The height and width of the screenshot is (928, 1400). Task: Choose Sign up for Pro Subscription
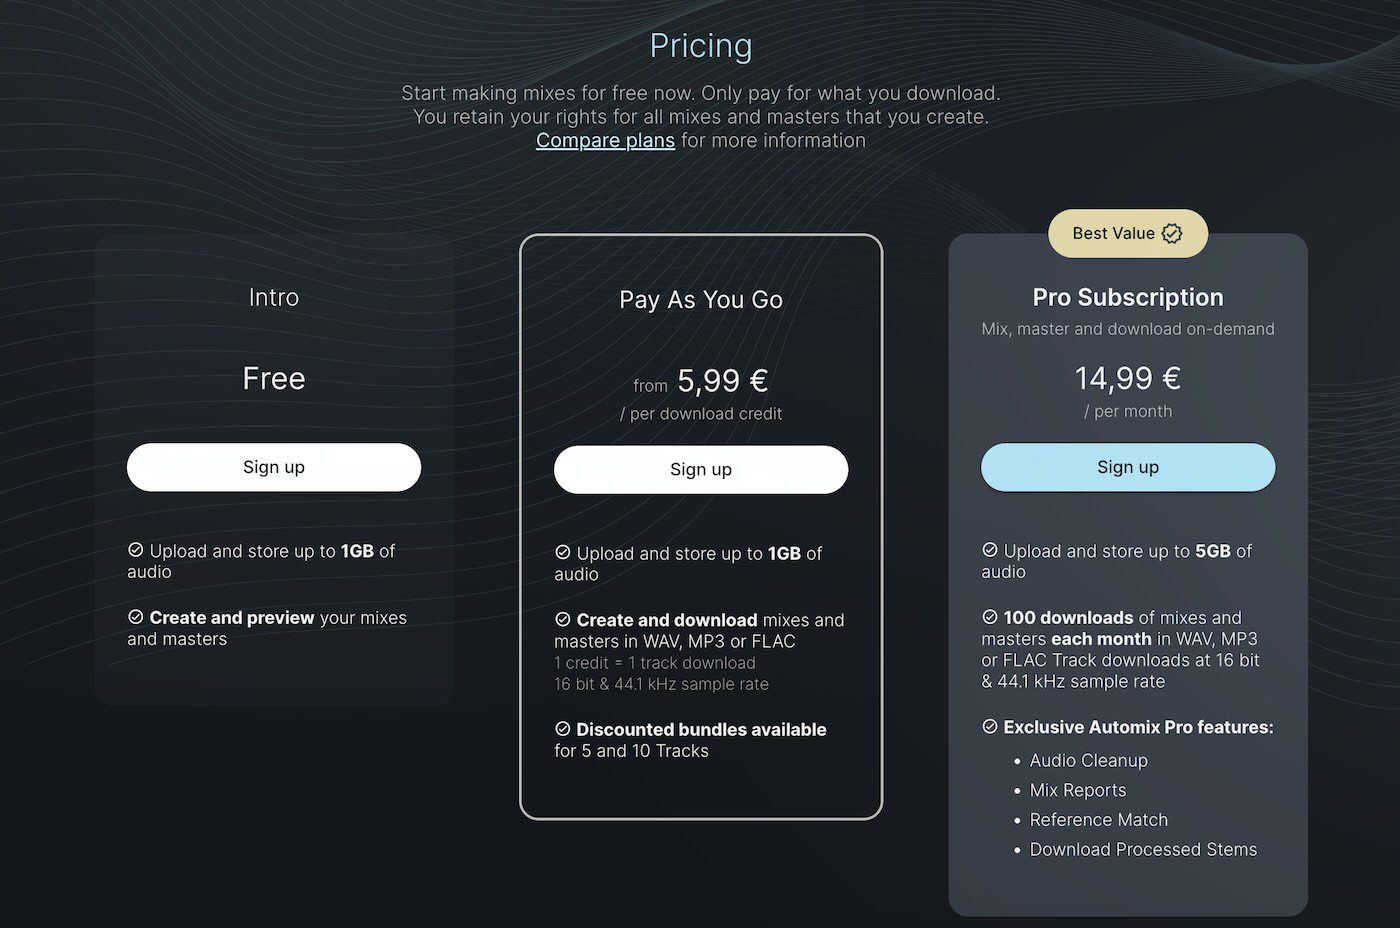pos(1128,467)
